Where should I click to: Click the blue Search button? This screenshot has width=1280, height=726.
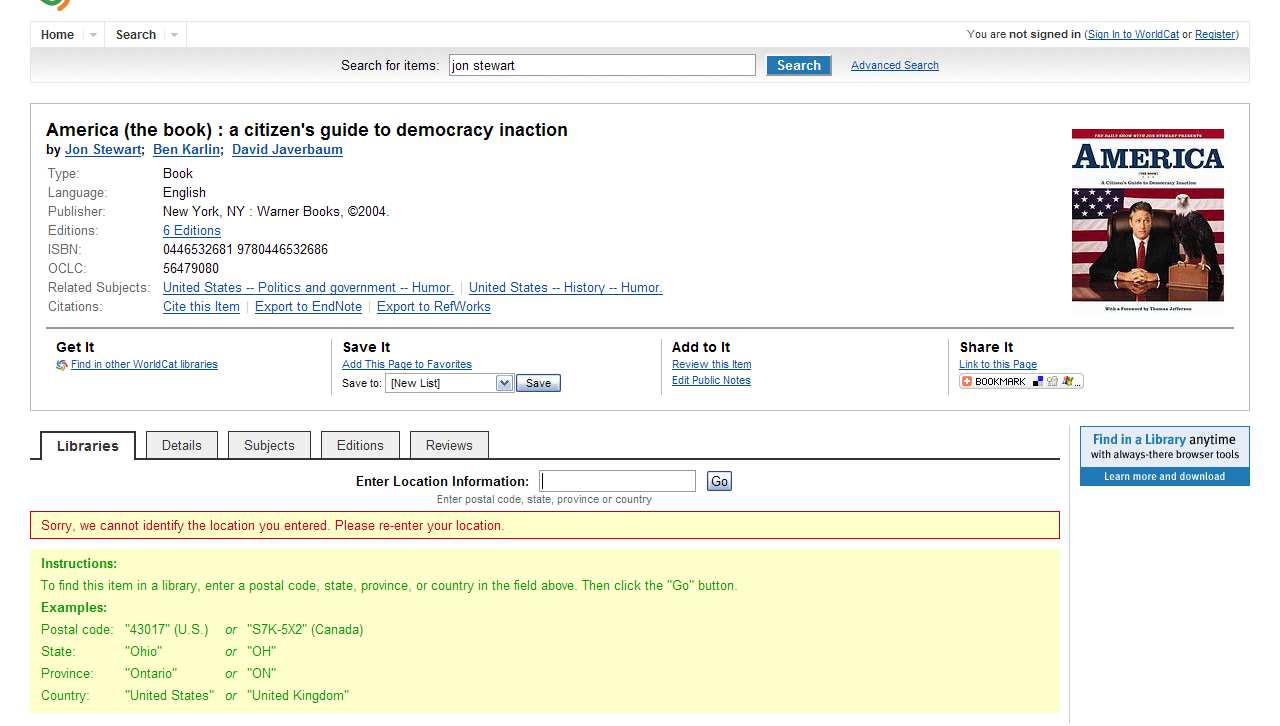799,65
